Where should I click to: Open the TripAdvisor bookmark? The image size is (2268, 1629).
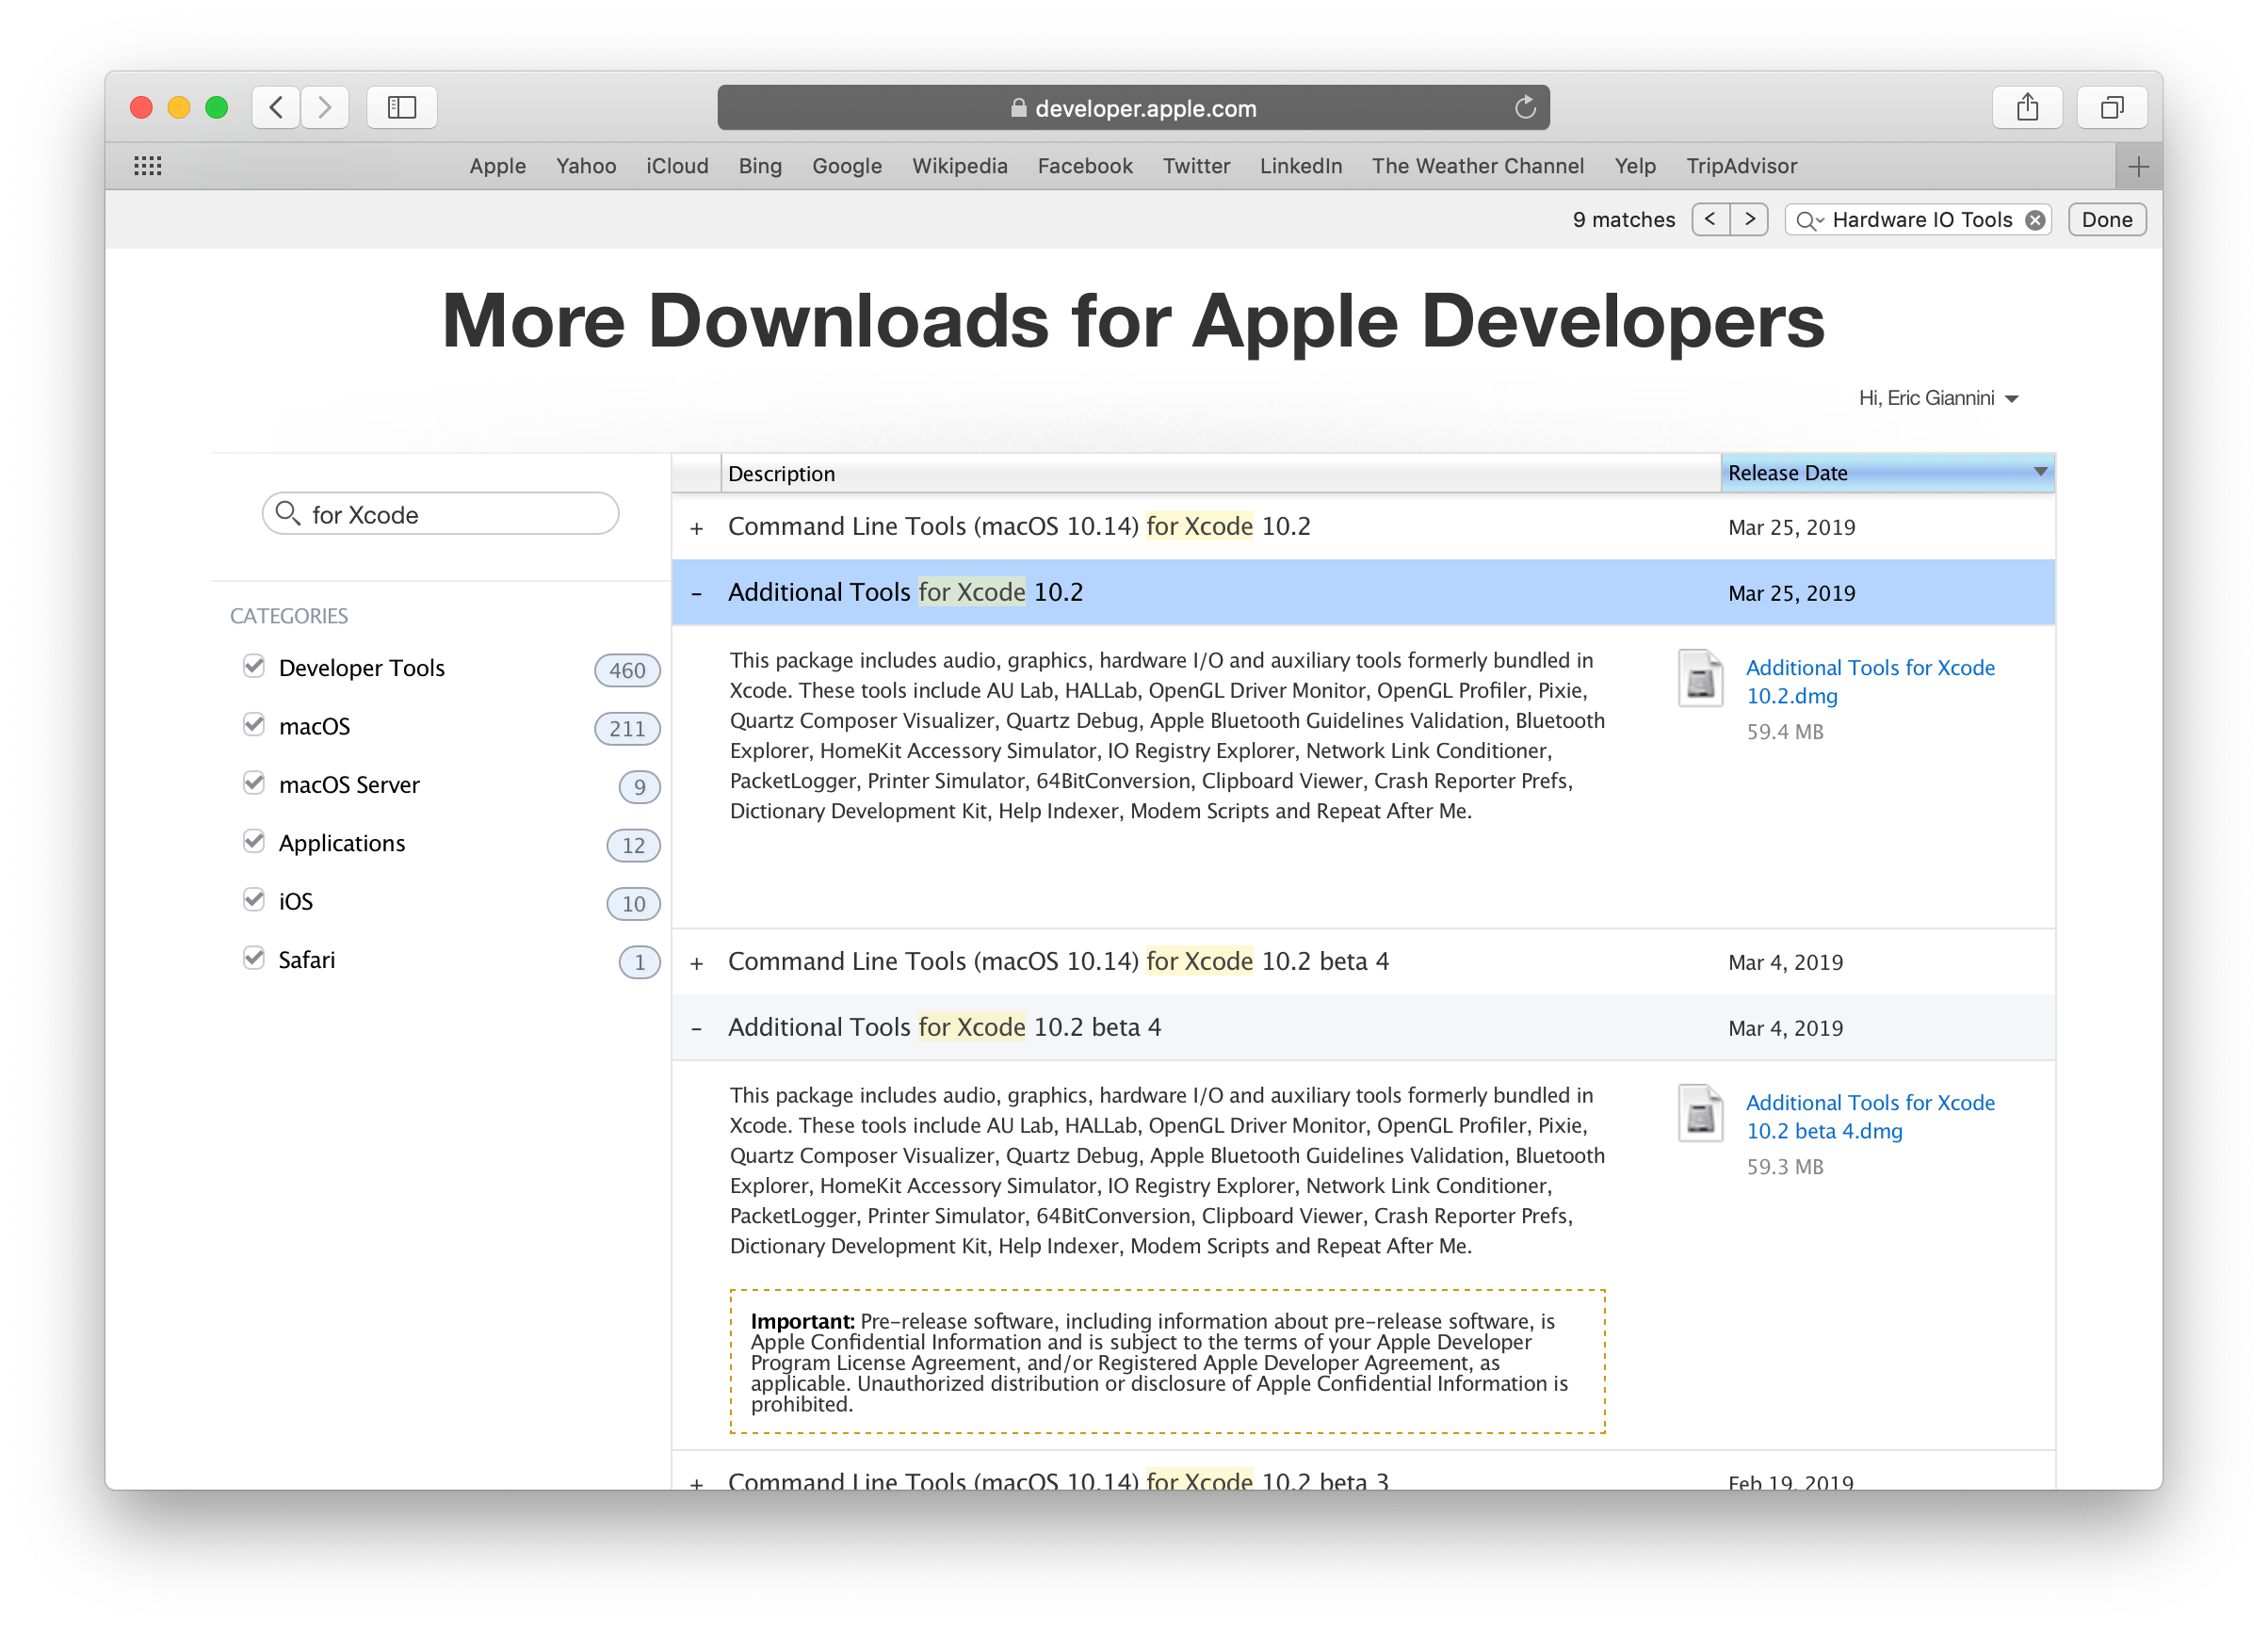click(x=1742, y=166)
